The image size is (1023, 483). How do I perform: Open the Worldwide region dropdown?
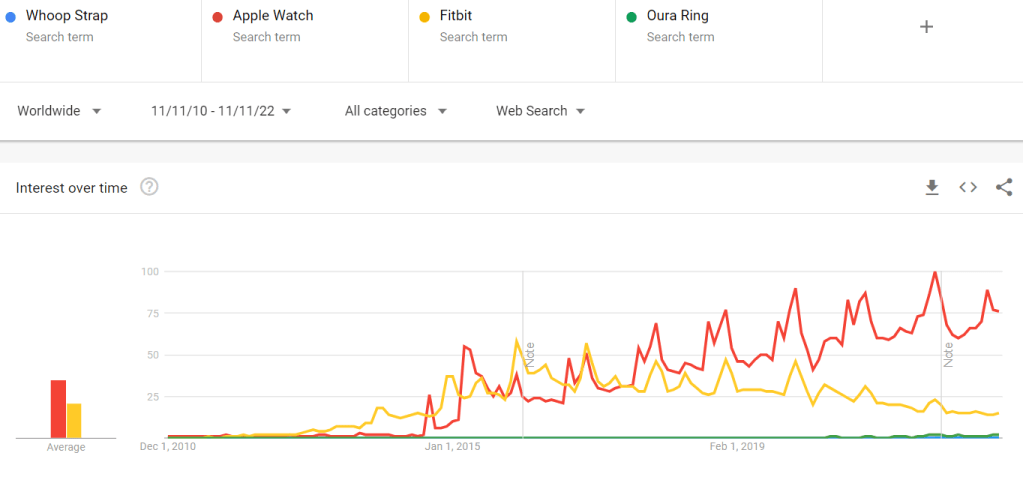tap(59, 111)
